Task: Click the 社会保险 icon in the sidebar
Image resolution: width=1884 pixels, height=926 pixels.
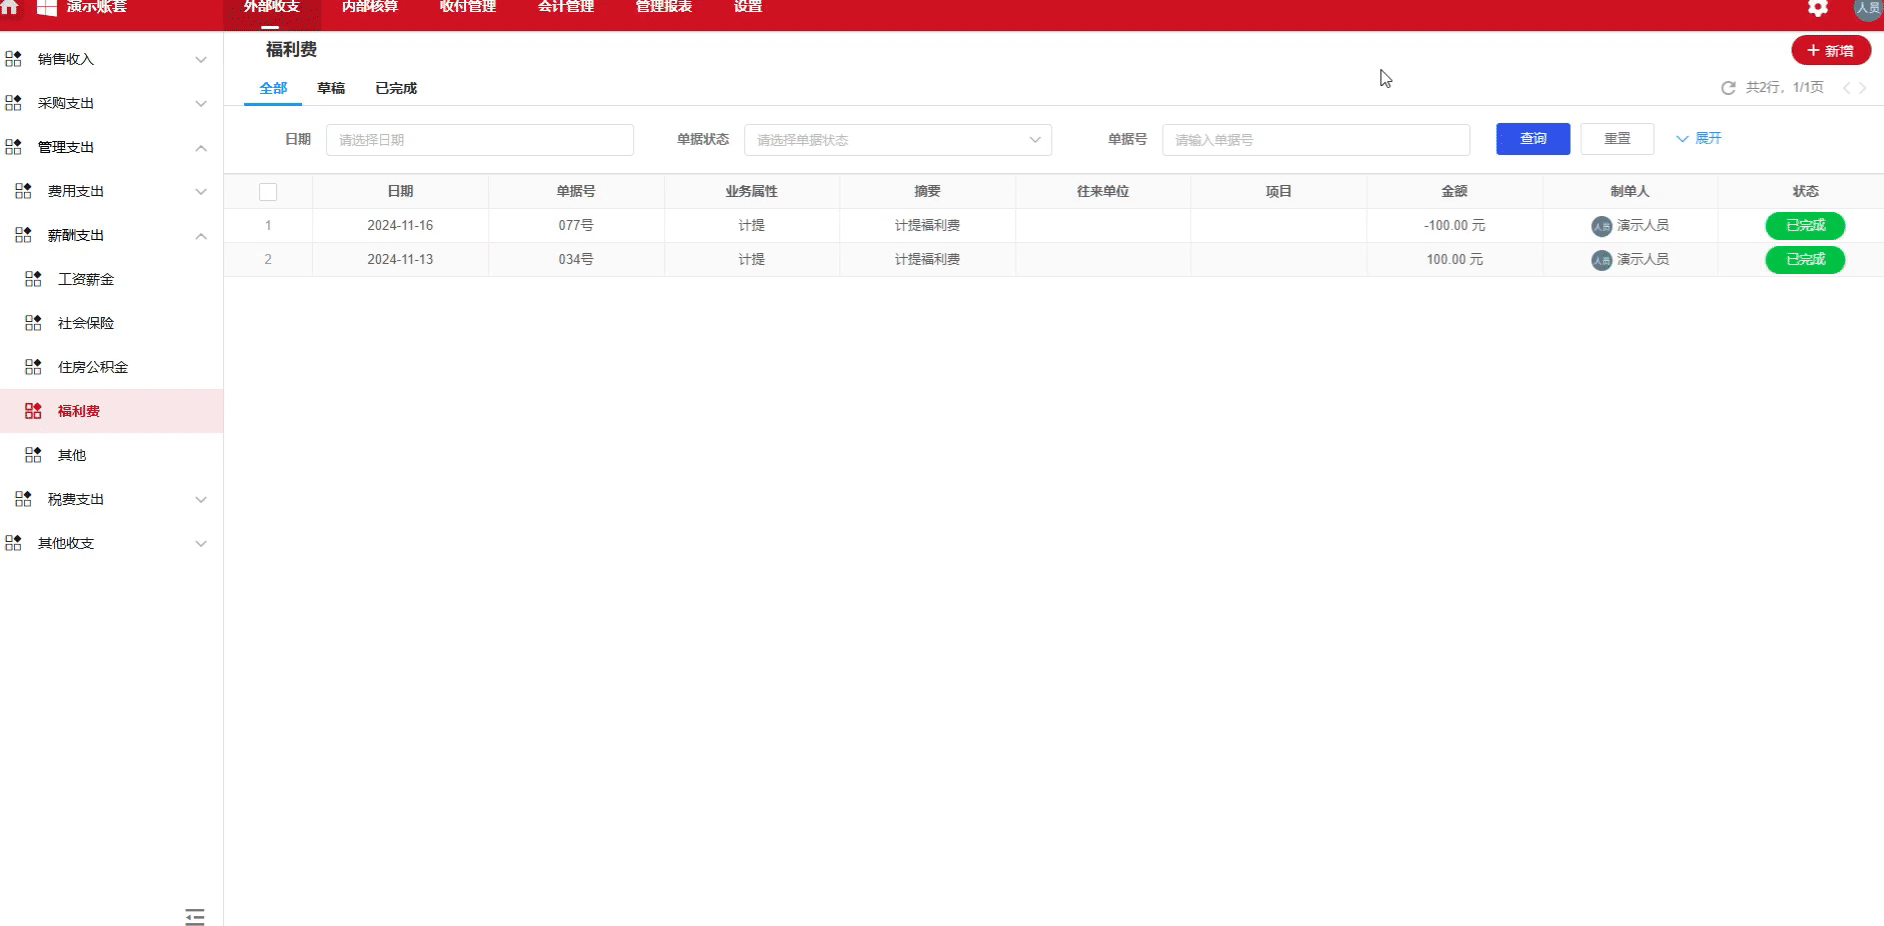Action: click(33, 322)
